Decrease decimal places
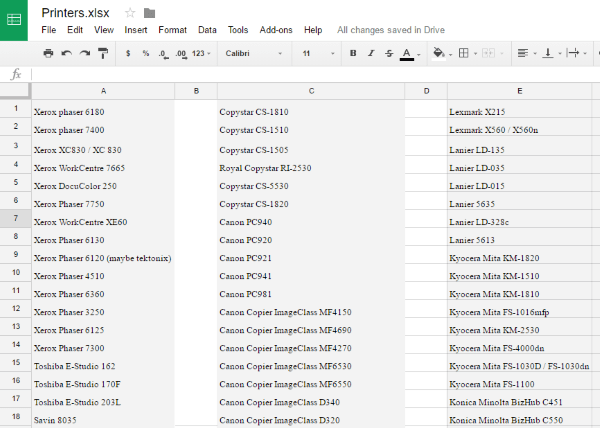 click(163, 54)
